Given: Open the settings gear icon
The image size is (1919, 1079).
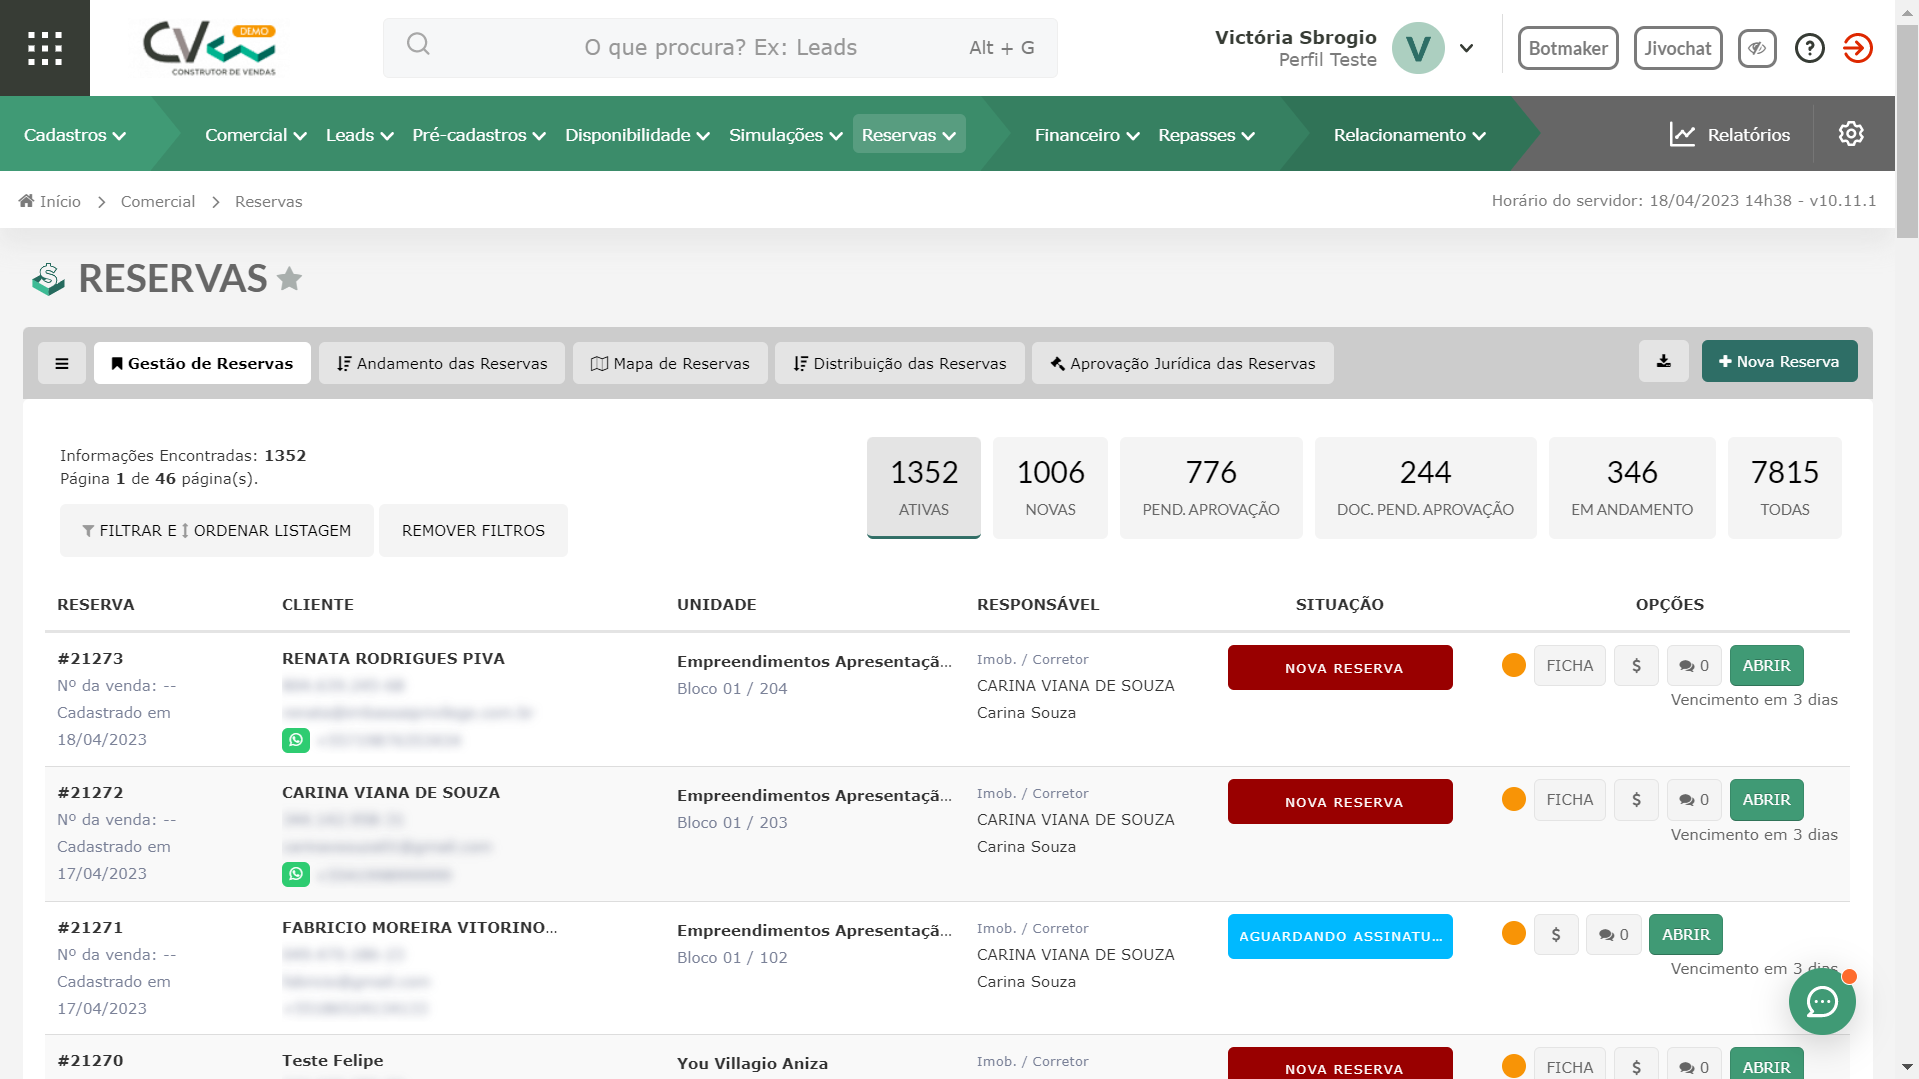Looking at the screenshot, I should (x=1851, y=134).
